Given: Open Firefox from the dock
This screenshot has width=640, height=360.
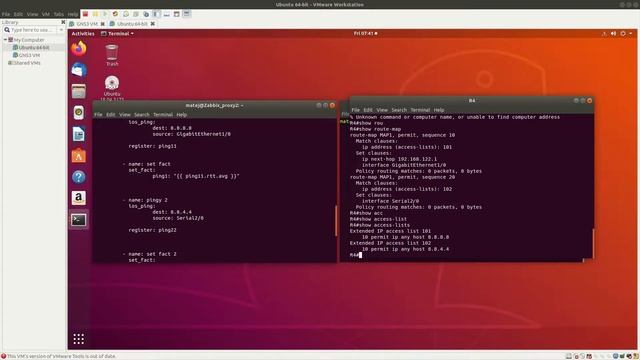Looking at the screenshot, I should click(x=79, y=49).
